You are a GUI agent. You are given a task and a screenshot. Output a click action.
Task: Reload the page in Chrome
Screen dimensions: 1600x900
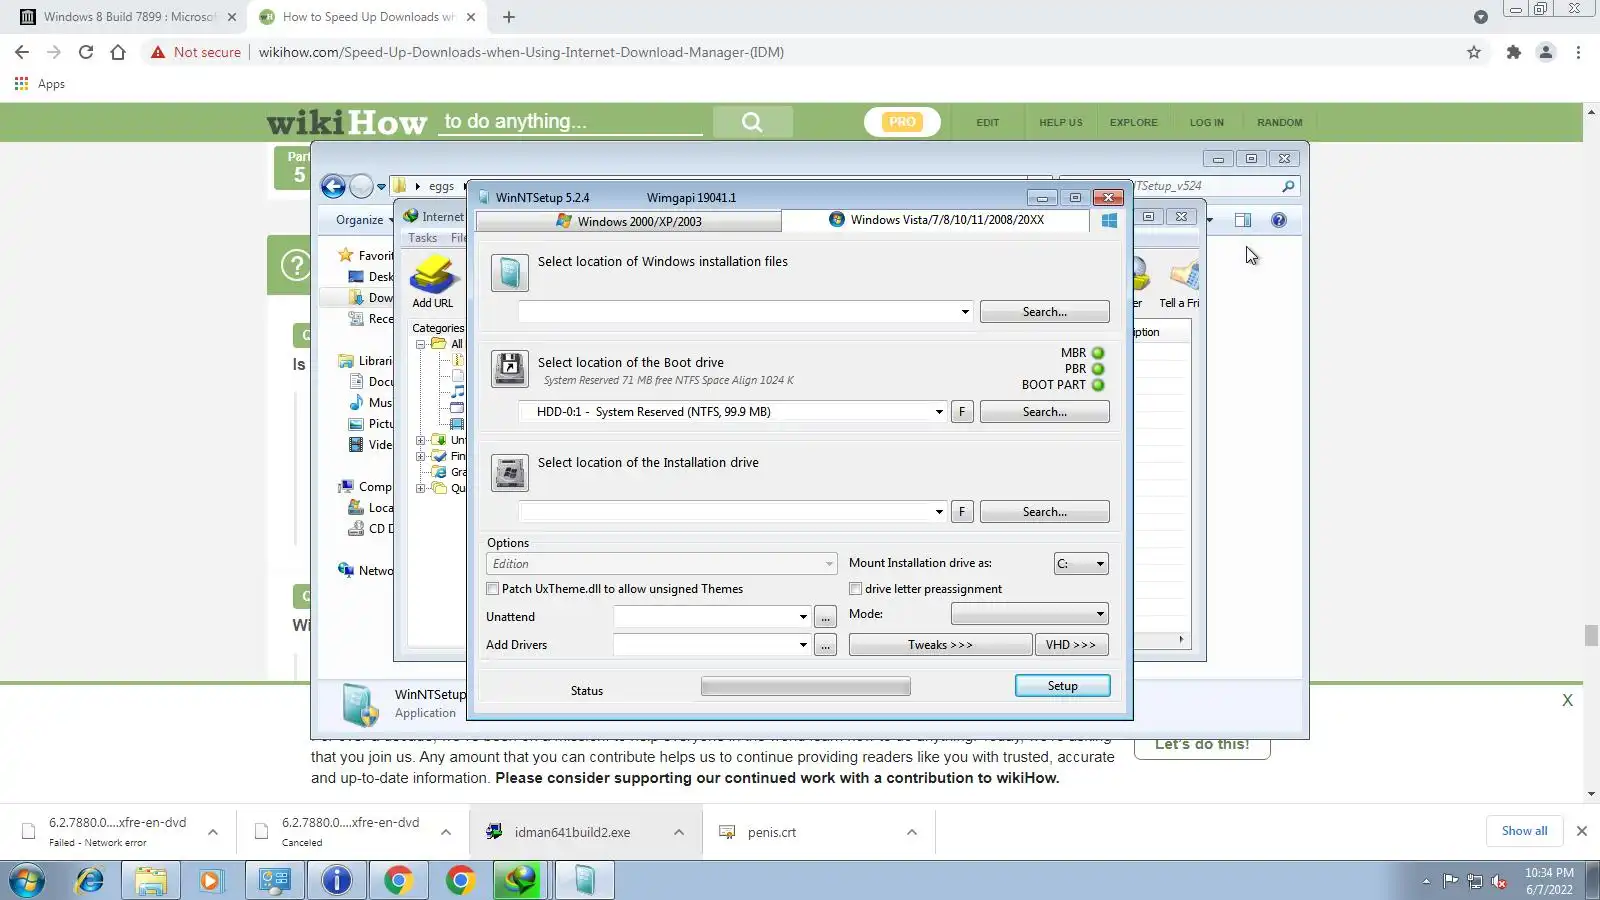click(86, 52)
